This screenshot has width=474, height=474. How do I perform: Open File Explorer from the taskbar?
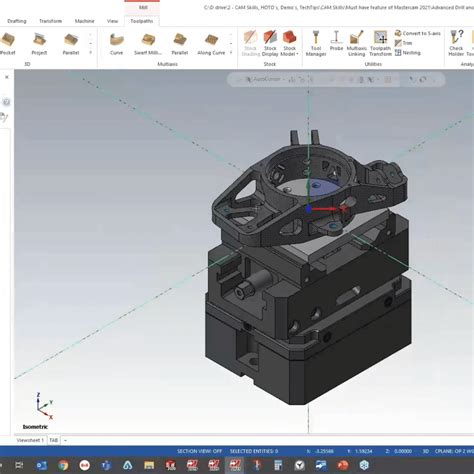tap(149, 465)
